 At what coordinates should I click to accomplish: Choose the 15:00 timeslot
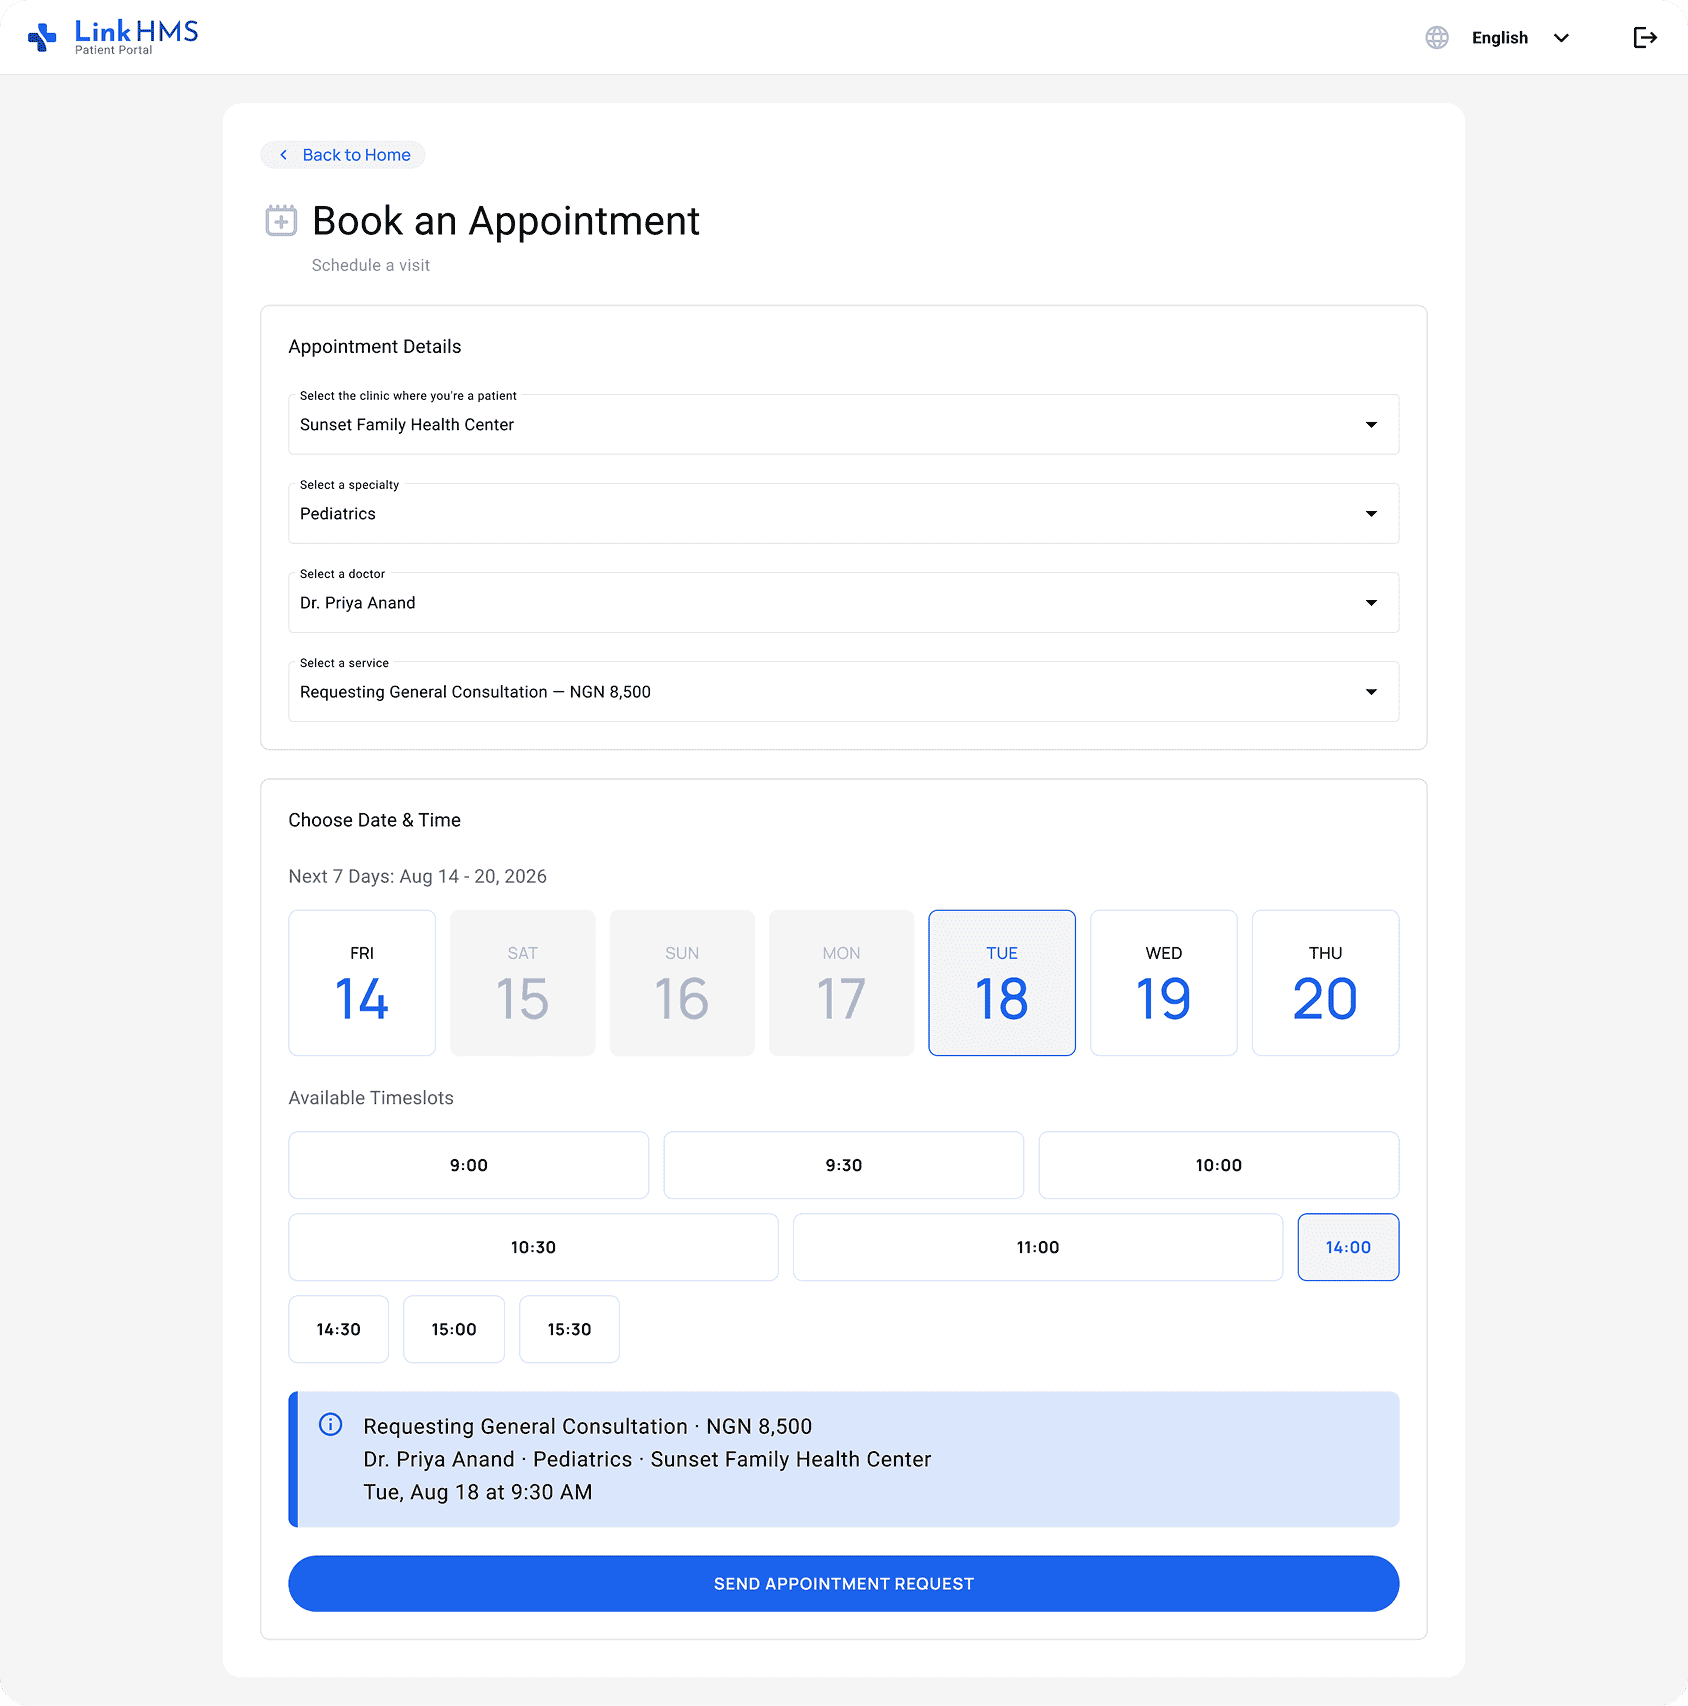coord(454,1329)
